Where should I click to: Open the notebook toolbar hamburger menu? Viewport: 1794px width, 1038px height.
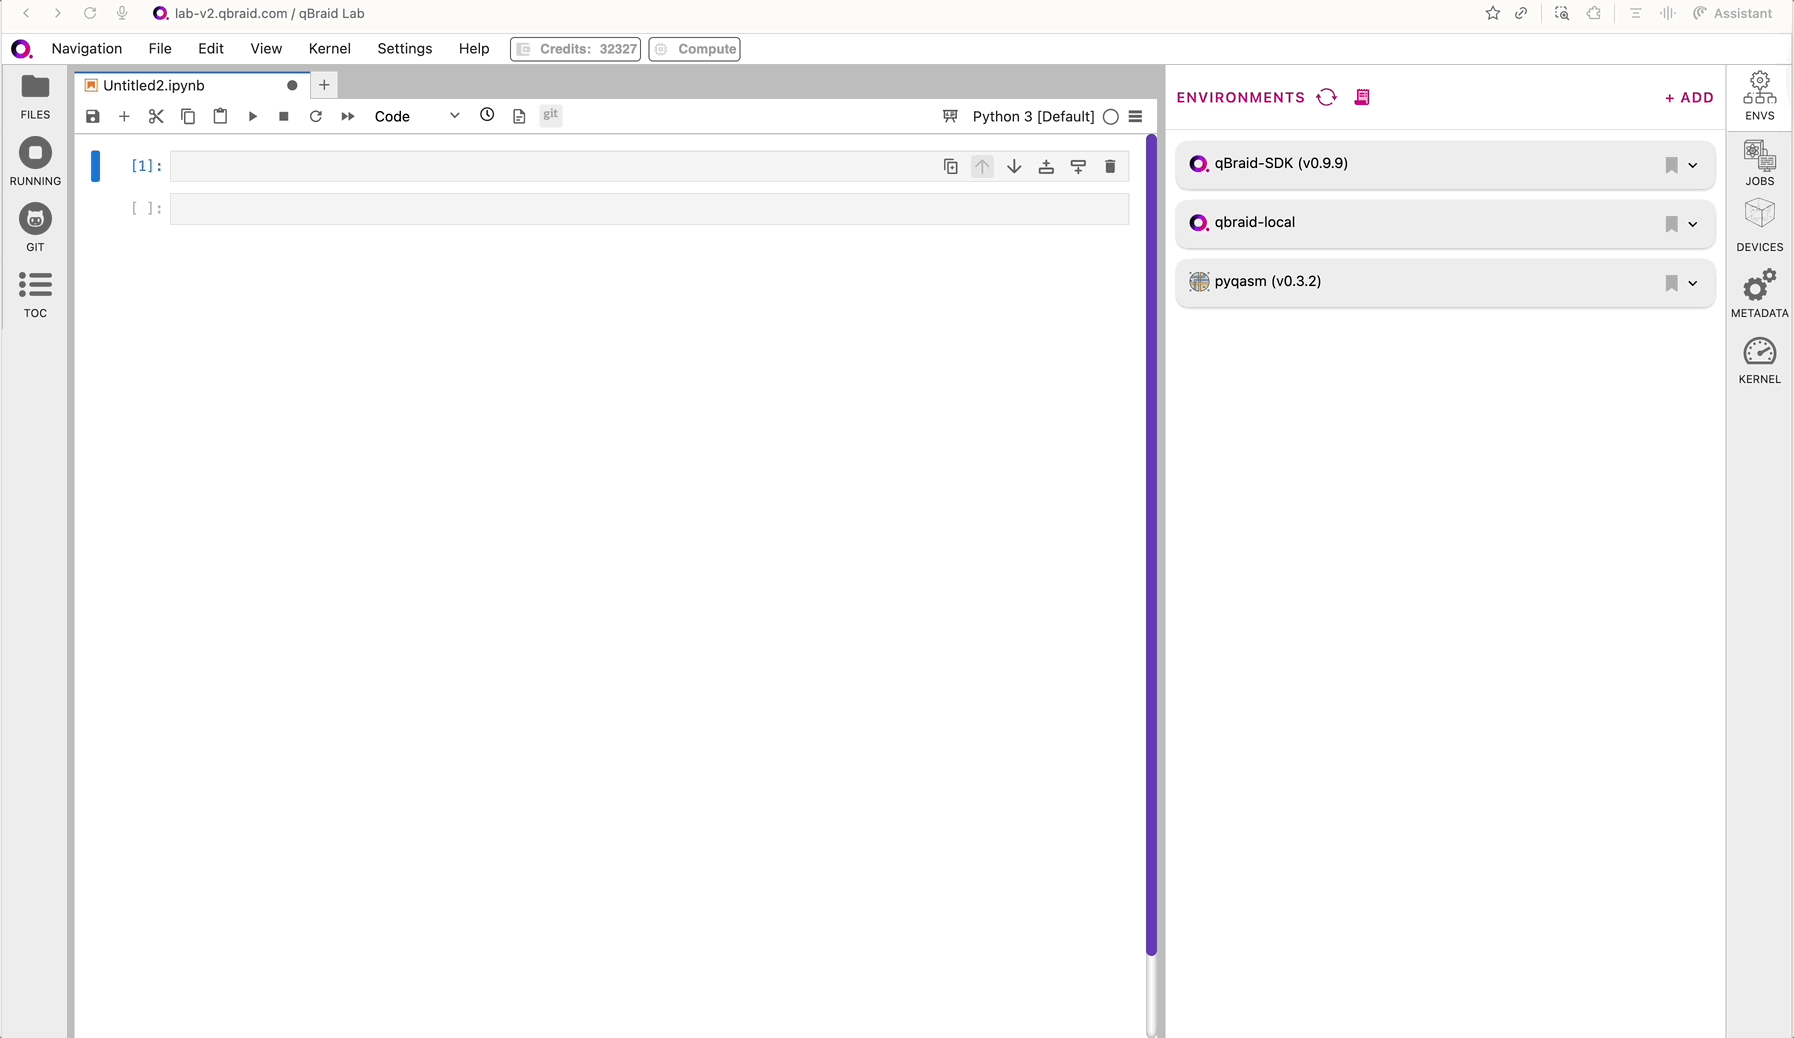[x=1135, y=116]
